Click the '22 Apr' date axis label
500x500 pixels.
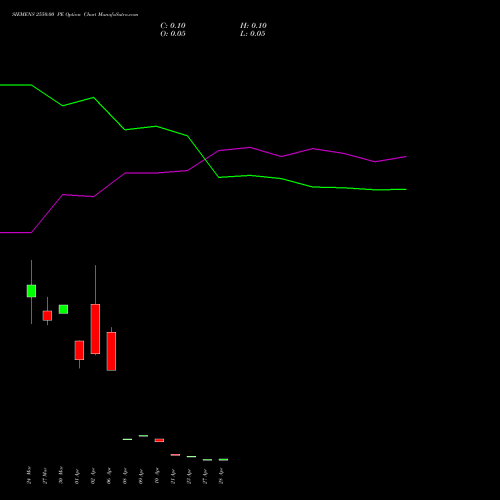tap(189, 476)
